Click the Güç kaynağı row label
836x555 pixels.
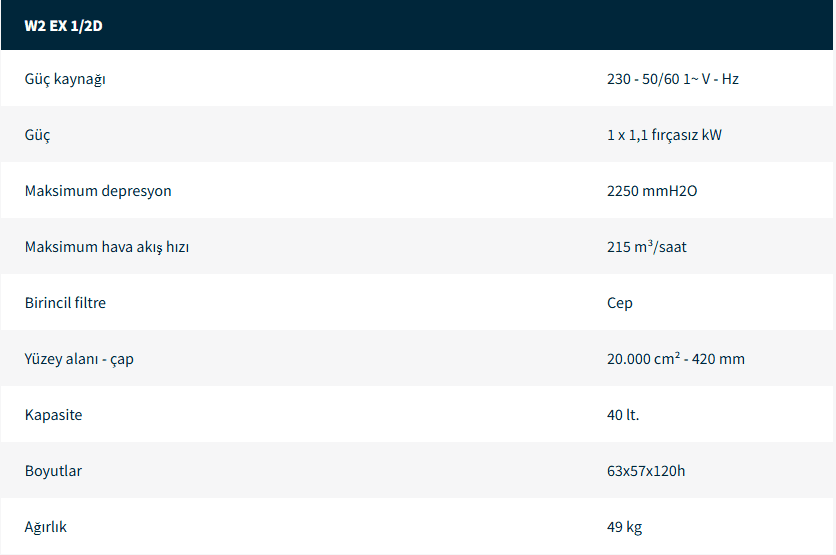65,79
